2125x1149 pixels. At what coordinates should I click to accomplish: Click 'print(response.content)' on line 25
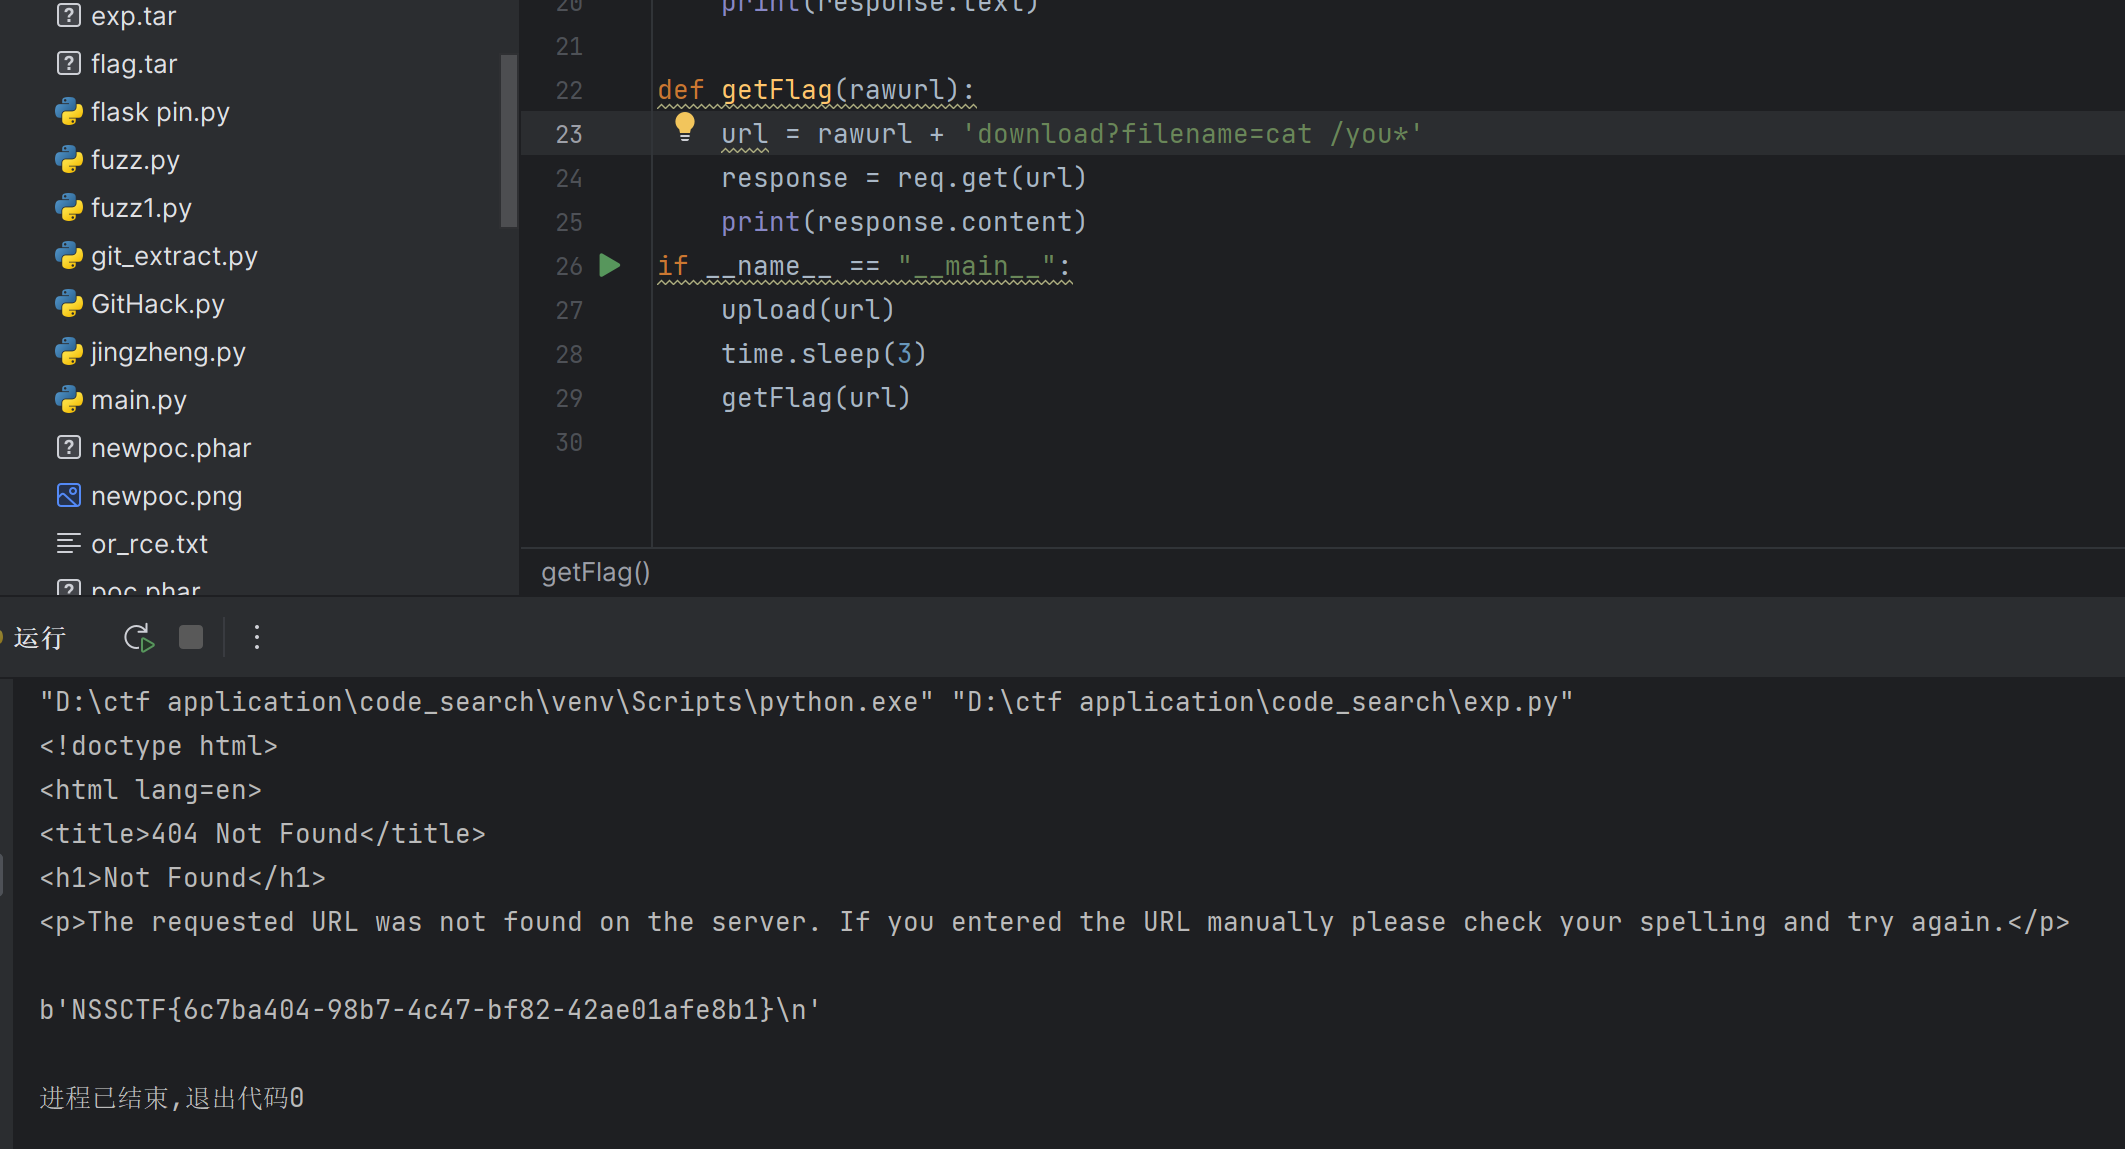904,222
